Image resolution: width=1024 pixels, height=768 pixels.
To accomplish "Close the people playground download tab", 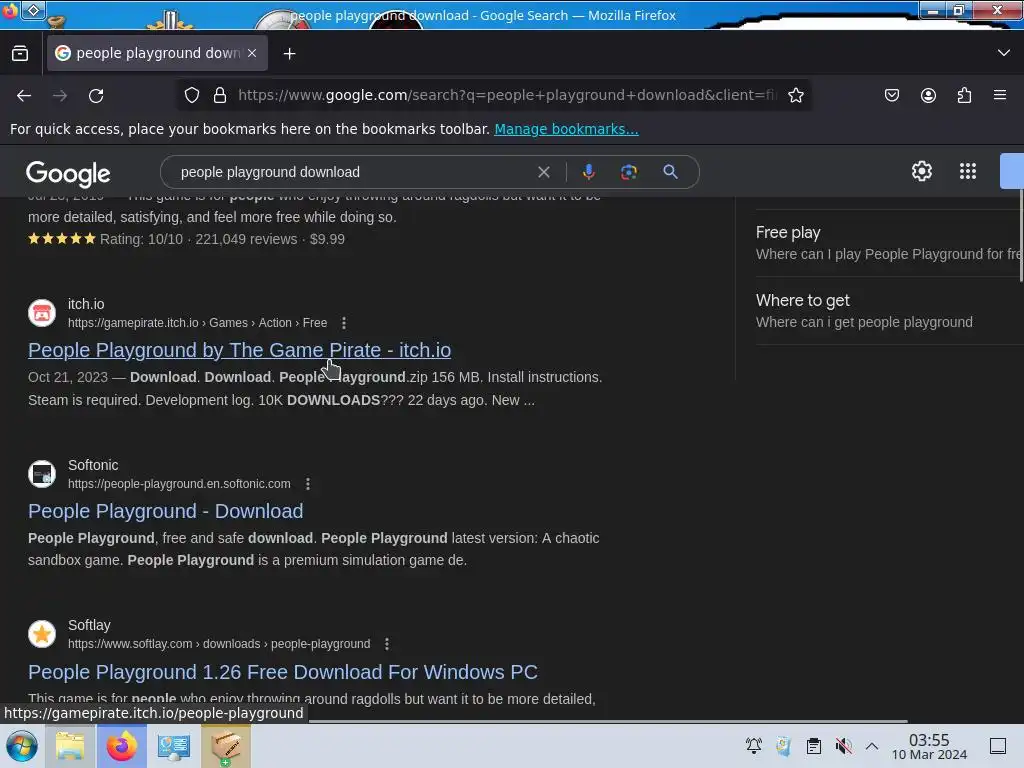I will [x=252, y=53].
